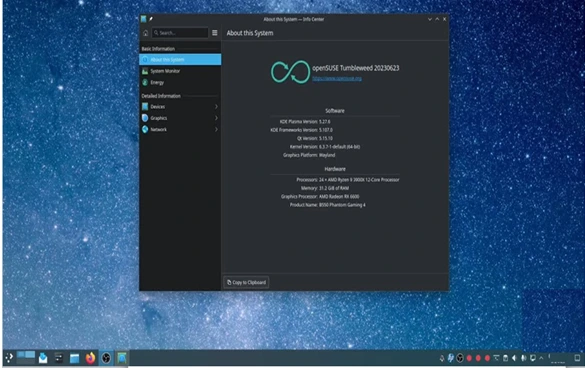Click the Software section heading

point(335,111)
